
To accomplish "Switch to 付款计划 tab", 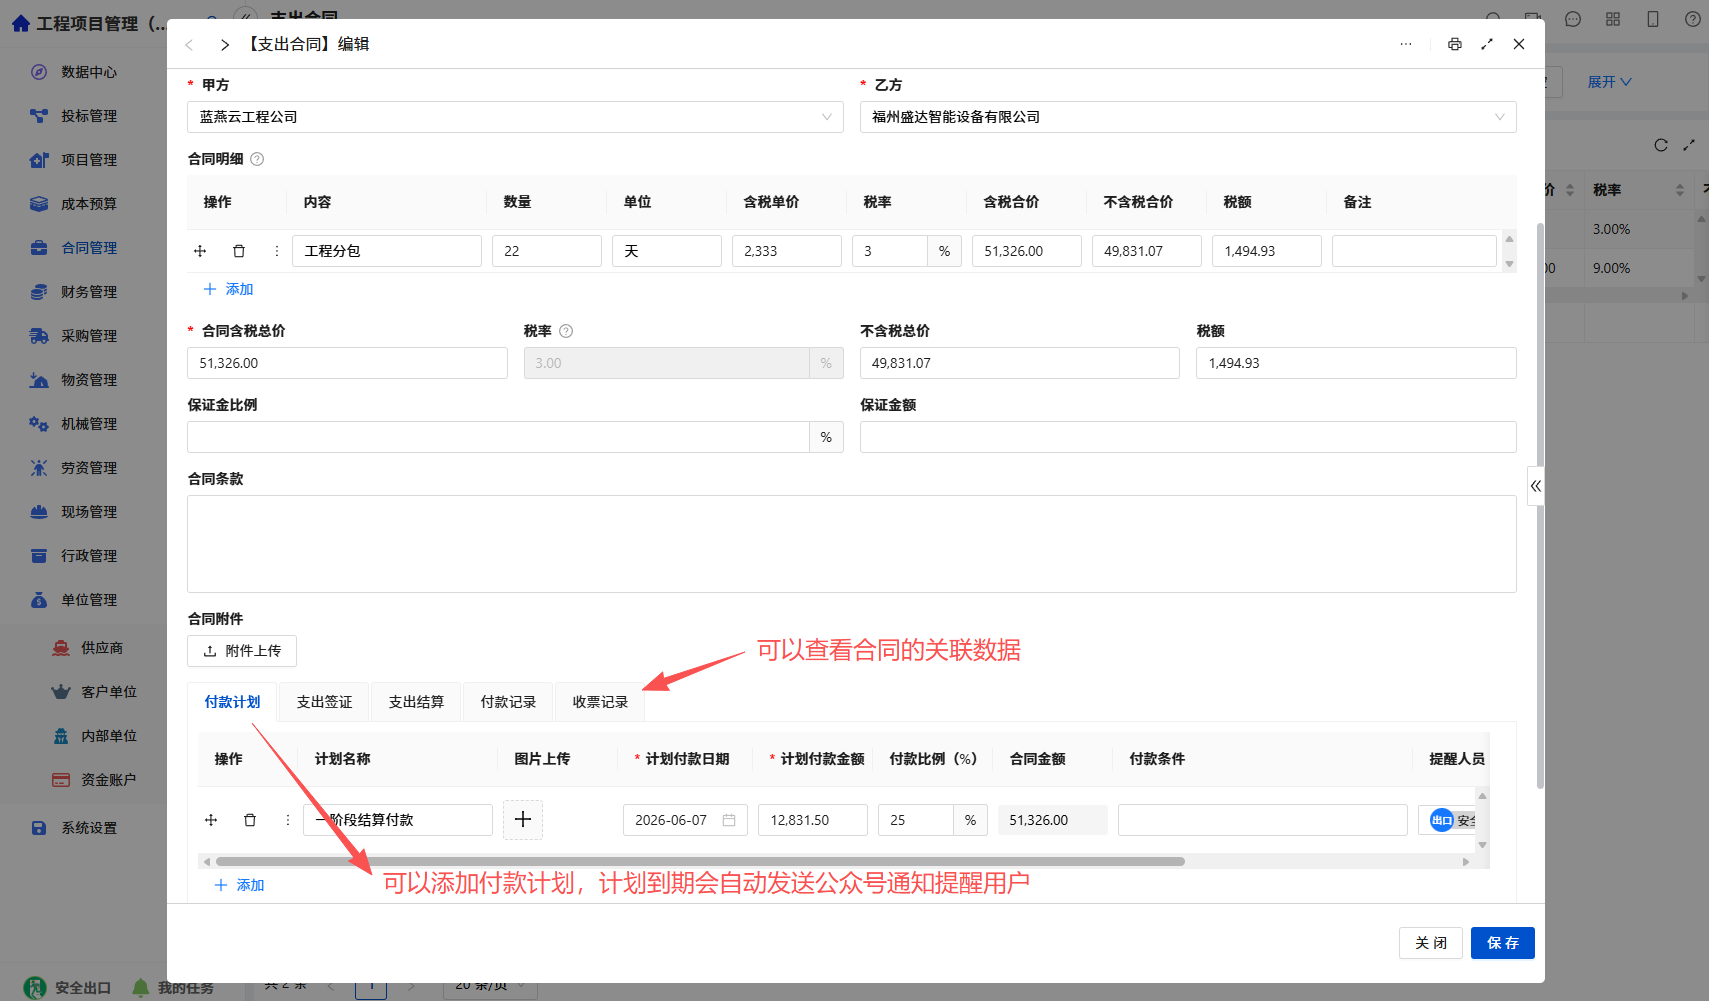I will (x=232, y=702).
